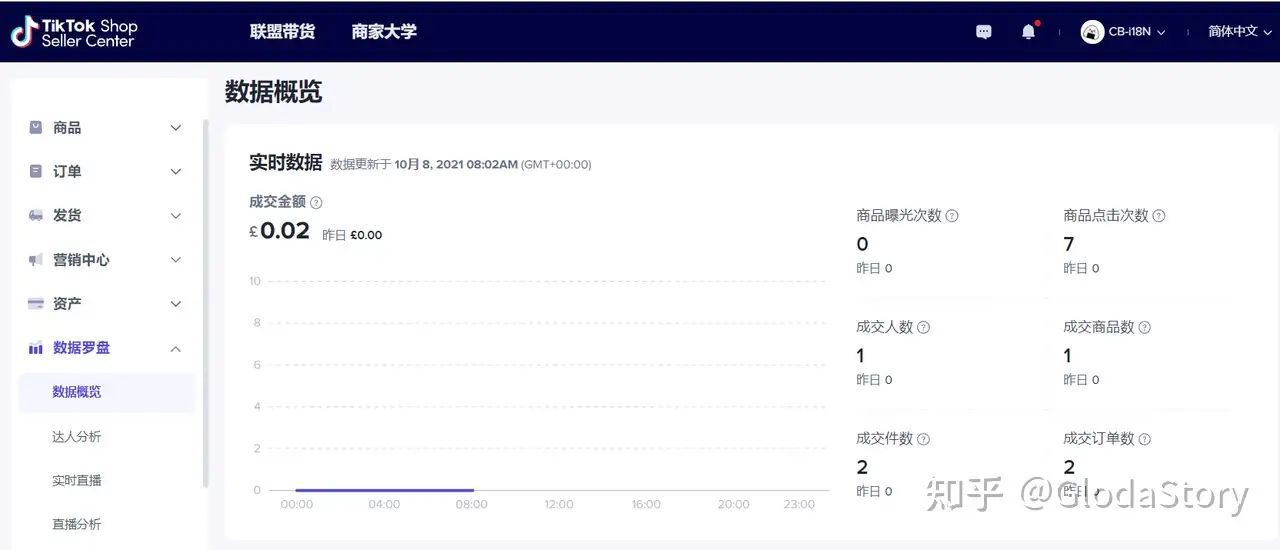This screenshot has width=1280, height=550.
Task: Click the help icon beside 商品点击次数
Action: 1159,216
